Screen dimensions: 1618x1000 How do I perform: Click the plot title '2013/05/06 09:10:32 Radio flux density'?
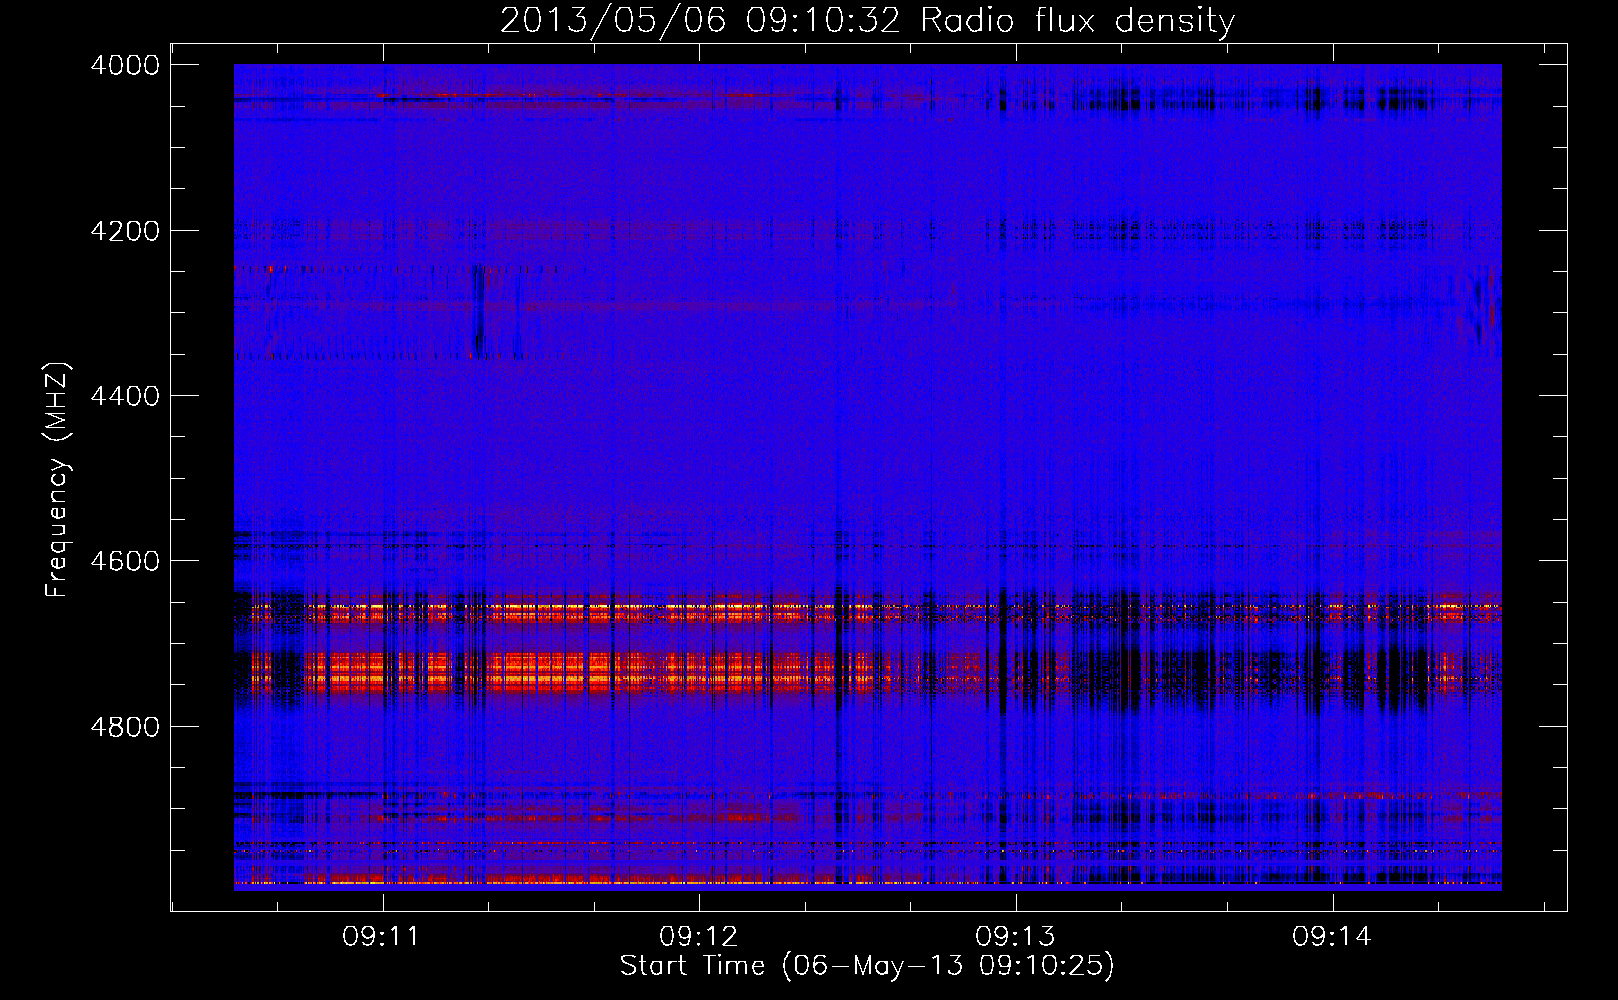(867, 21)
